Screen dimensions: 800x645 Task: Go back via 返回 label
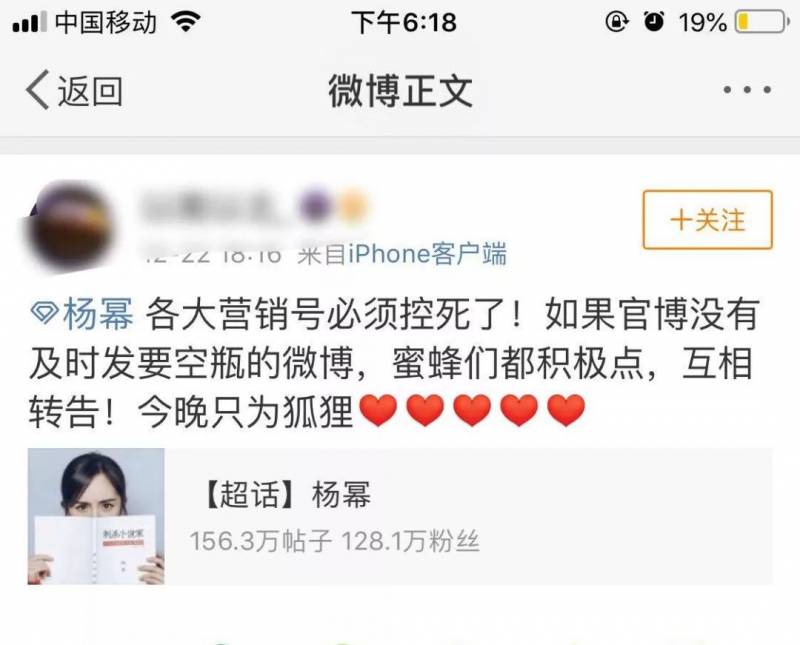pos(90,91)
